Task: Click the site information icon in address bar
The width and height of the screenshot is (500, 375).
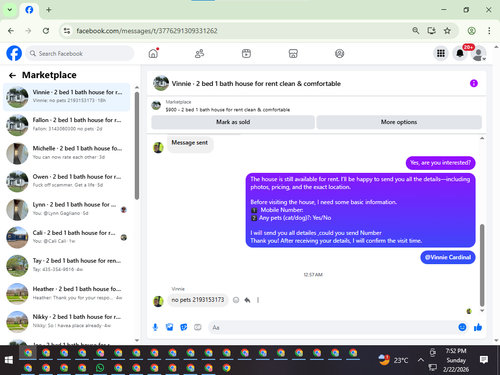Action: pos(67,31)
